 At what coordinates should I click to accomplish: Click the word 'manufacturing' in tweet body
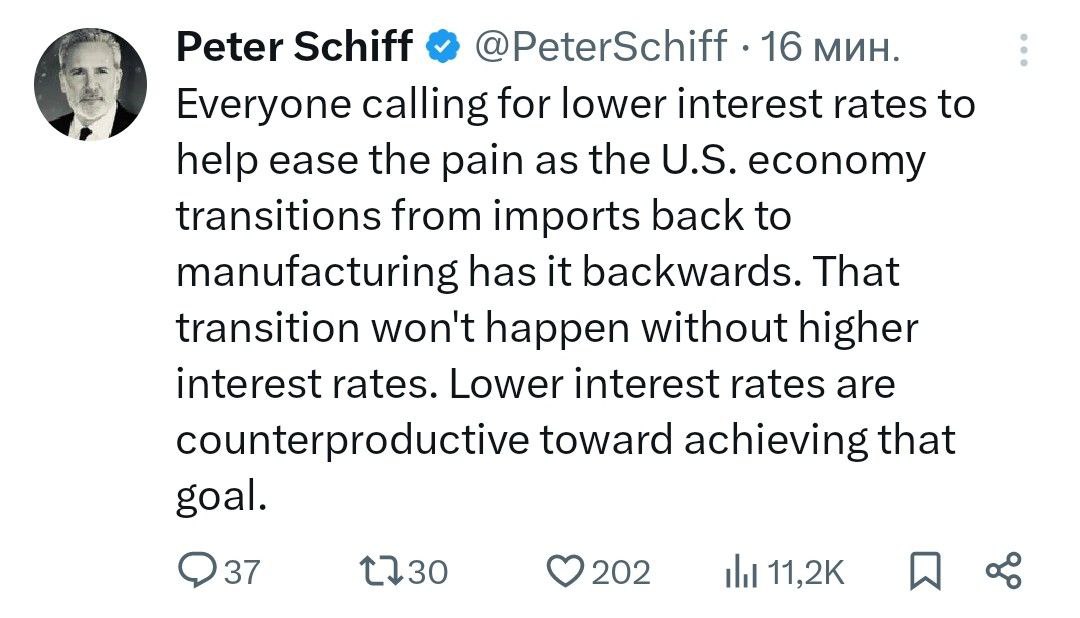click(x=317, y=272)
